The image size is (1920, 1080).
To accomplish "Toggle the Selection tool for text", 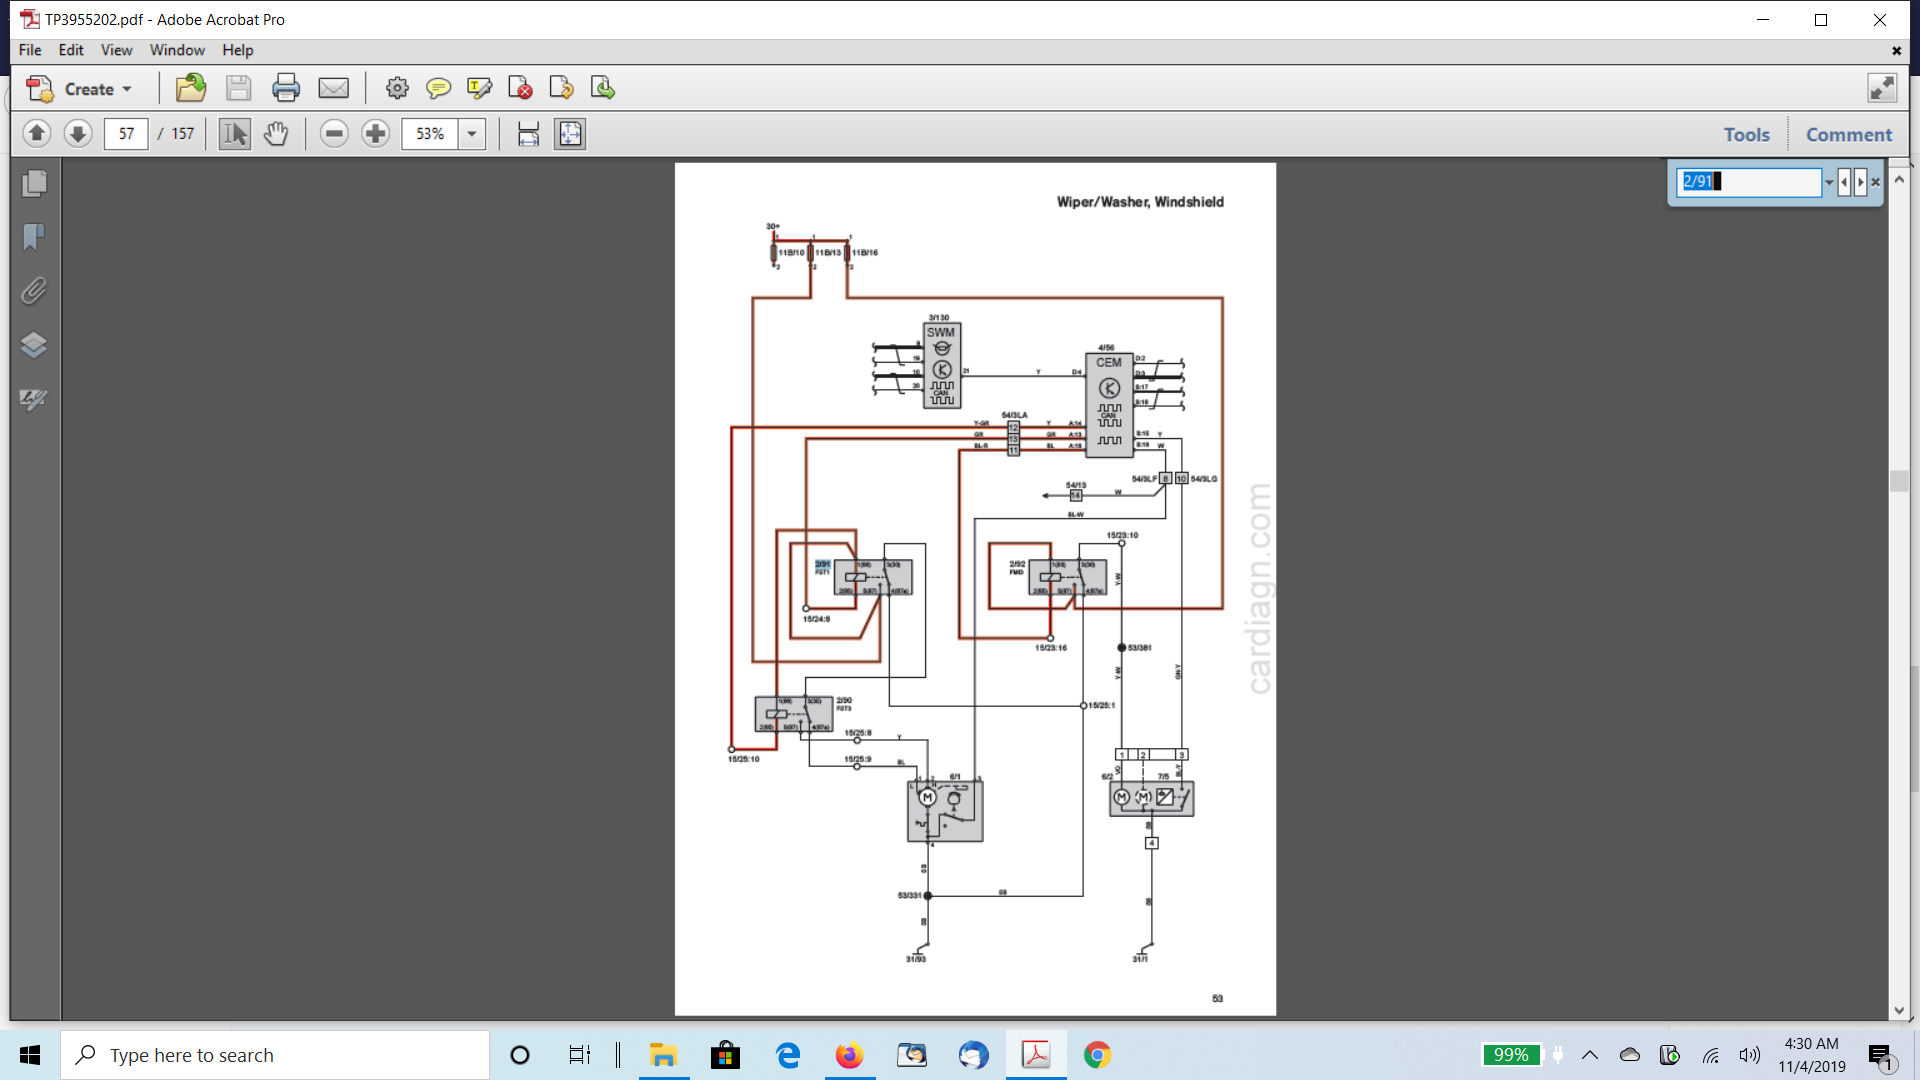I will [235, 133].
